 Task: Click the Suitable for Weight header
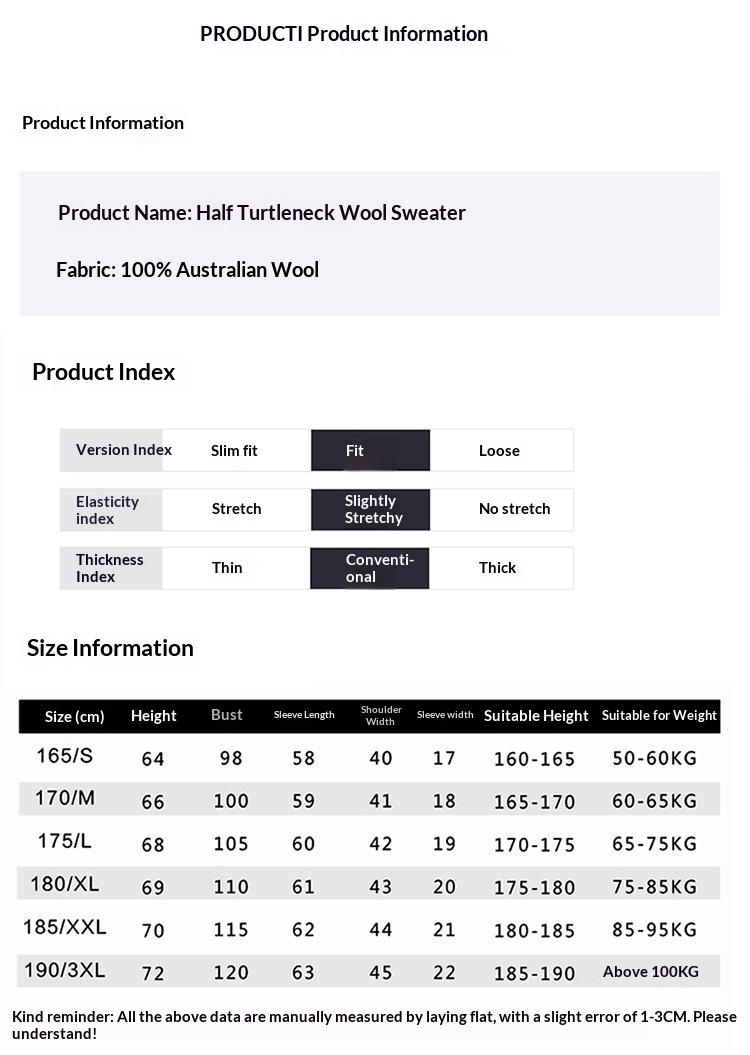pos(659,716)
